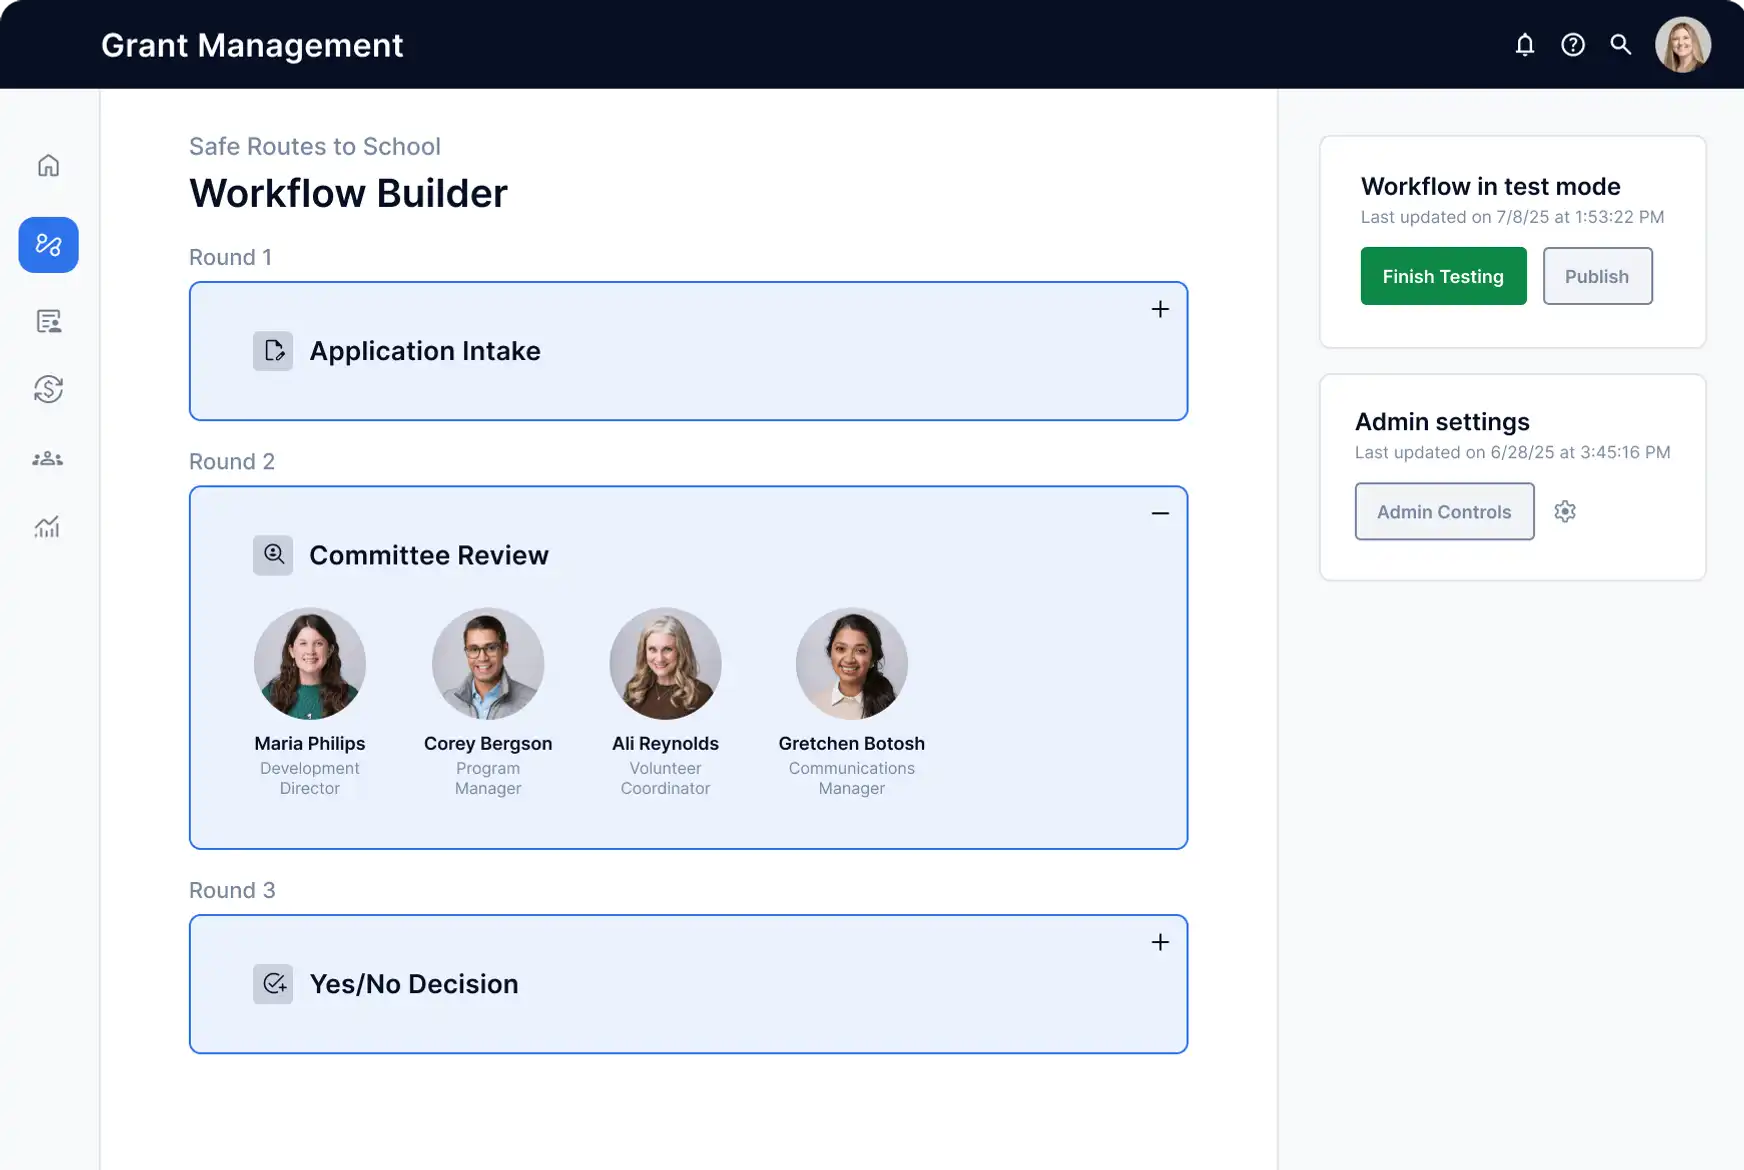This screenshot has width=1744, height=1170.
Task: Click the Application Intake document icon
Action: pos(272,351)
